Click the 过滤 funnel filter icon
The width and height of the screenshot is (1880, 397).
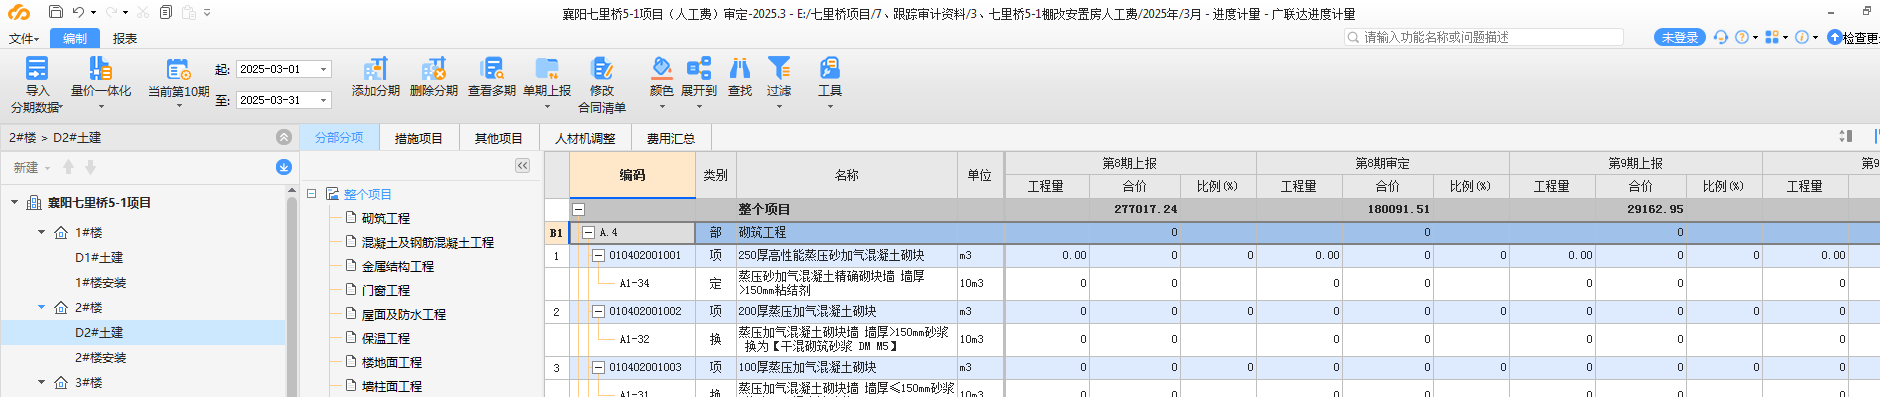click(779, 68)
